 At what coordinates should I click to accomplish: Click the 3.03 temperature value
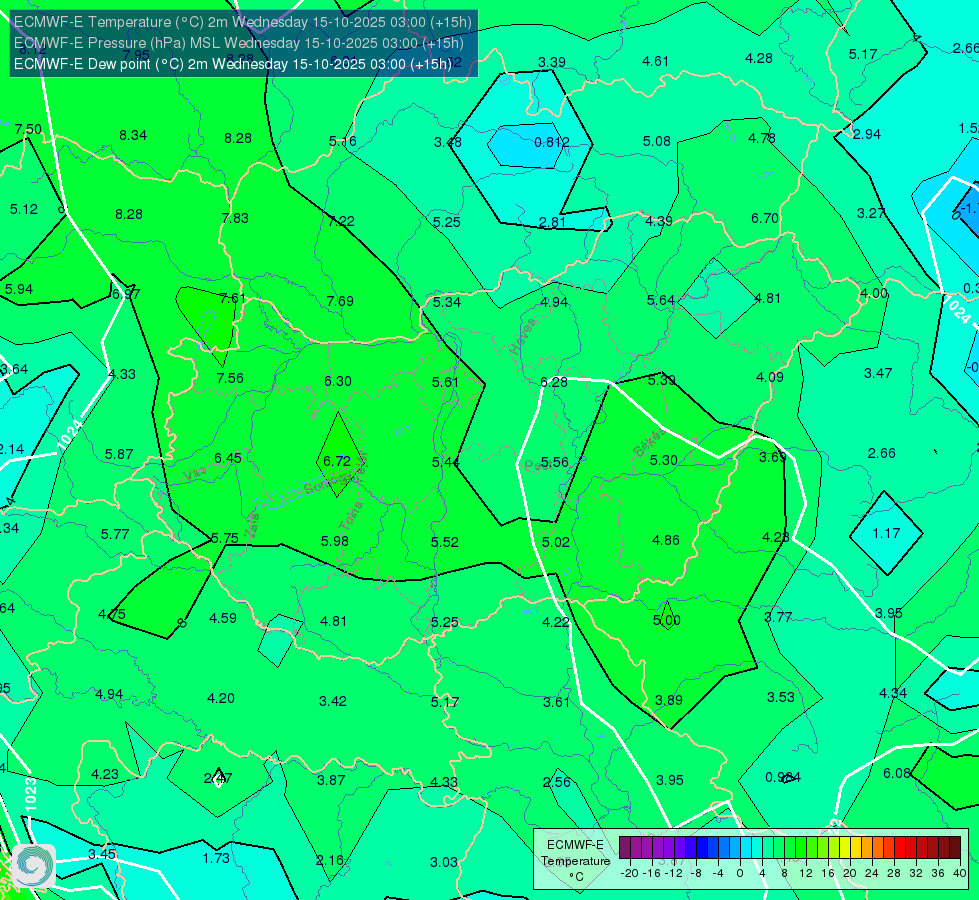[x=444, y=863]
